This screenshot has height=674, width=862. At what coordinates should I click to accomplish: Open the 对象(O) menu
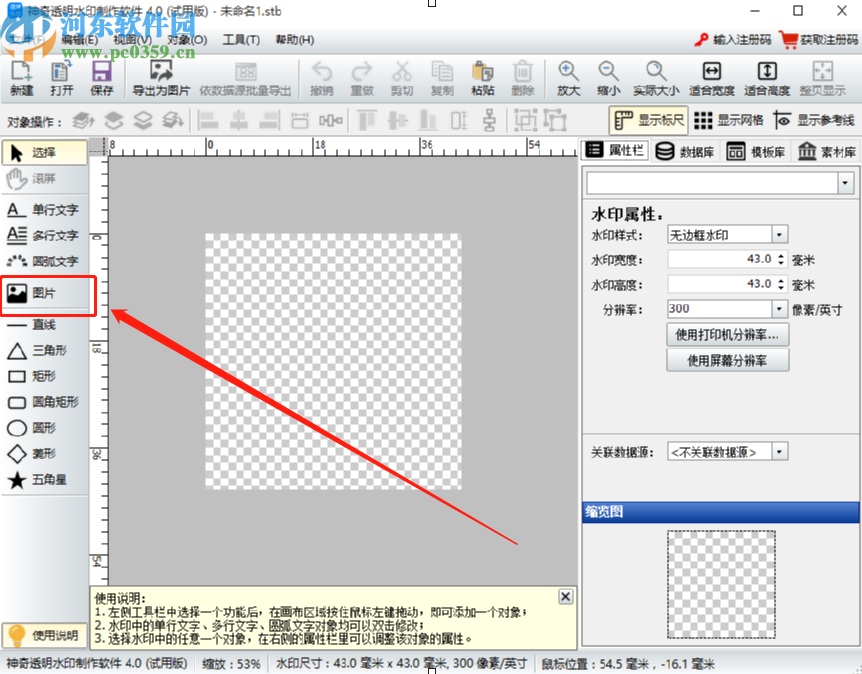pyautogui.click(x=187, y=40)
